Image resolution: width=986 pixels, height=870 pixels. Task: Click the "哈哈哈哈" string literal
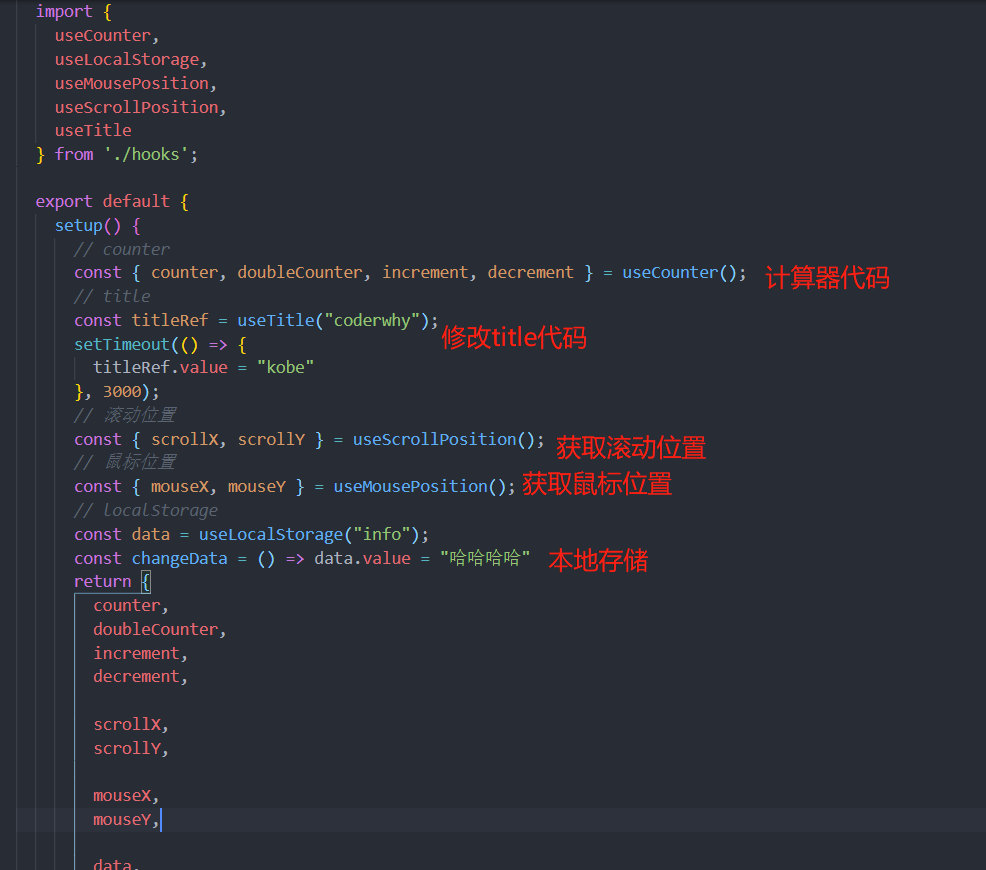click(x=485, y=558)
